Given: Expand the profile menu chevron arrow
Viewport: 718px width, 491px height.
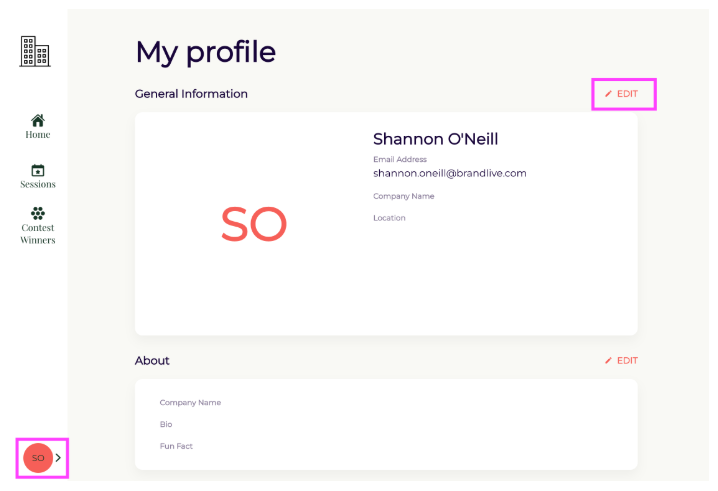Looking at the screenshot, I should 58,458.
